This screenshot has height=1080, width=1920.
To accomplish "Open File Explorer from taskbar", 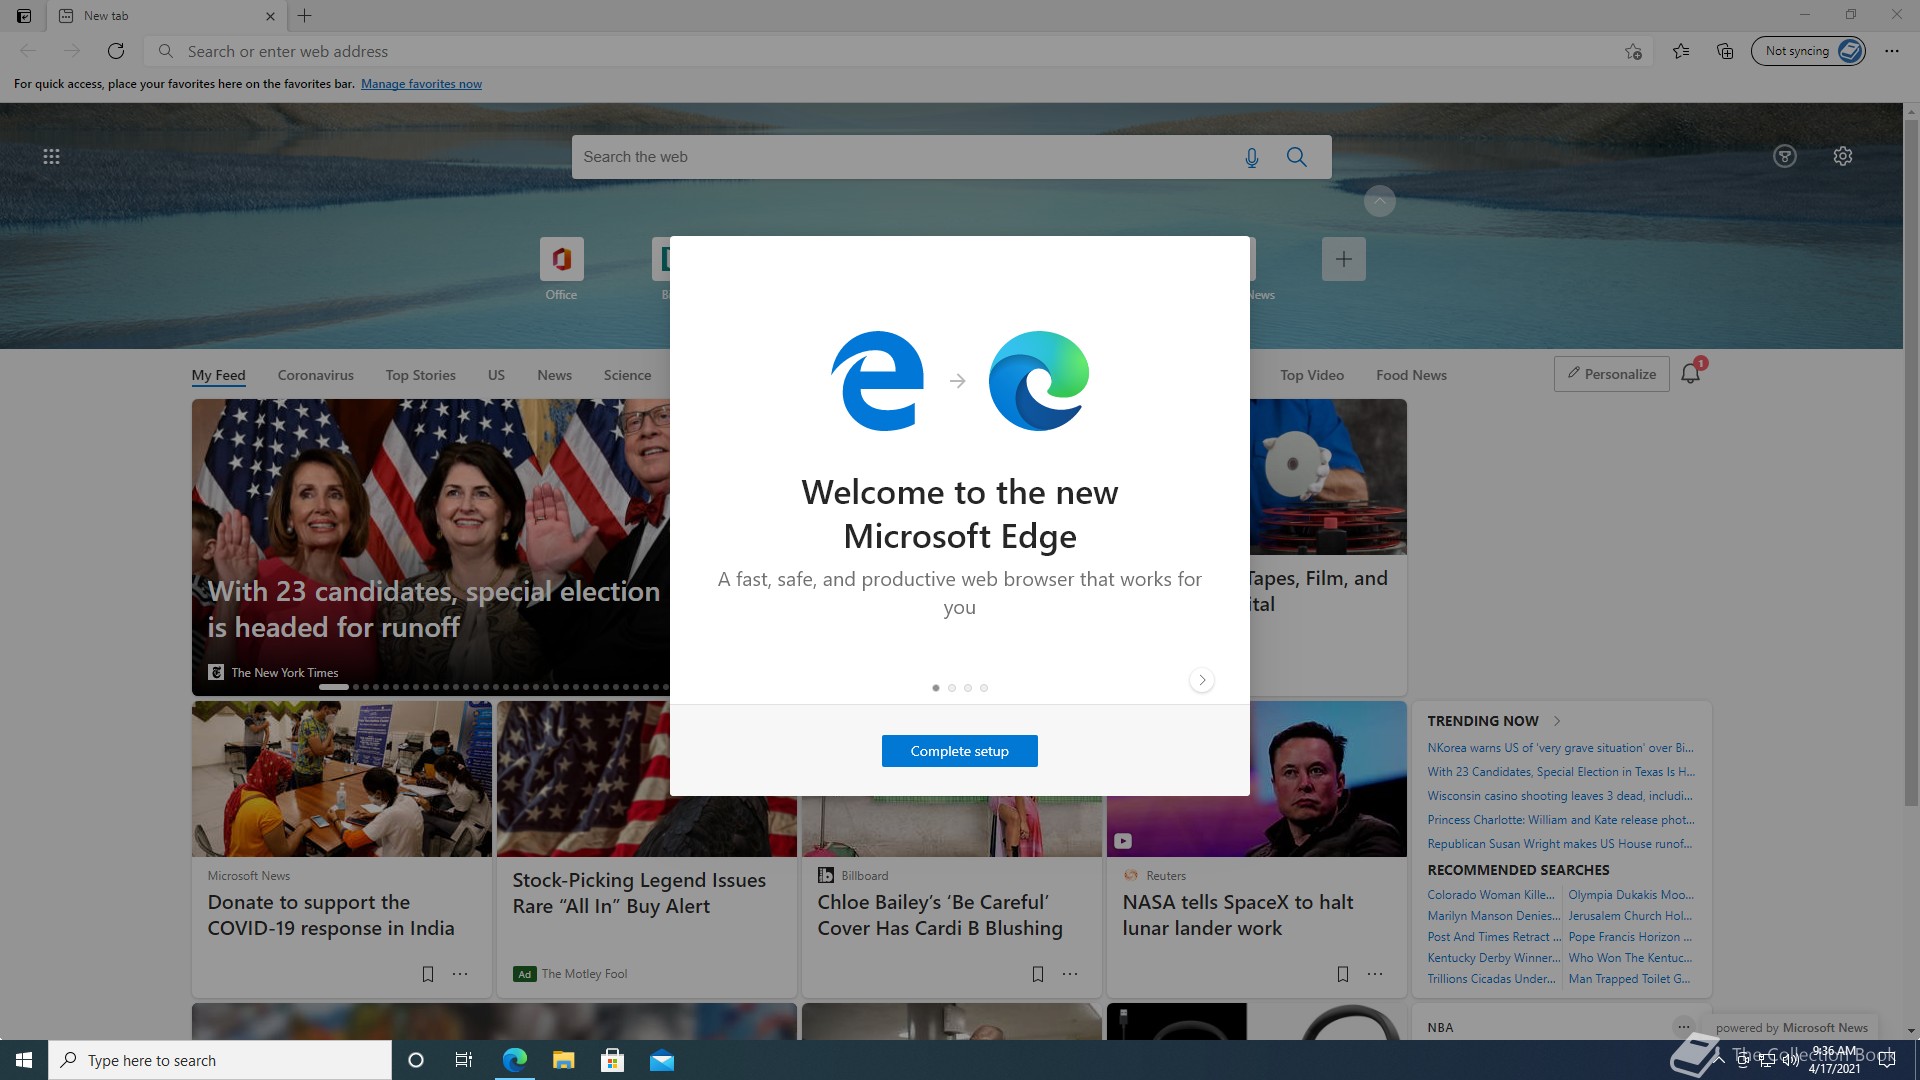I will [x=564, y=1060].
